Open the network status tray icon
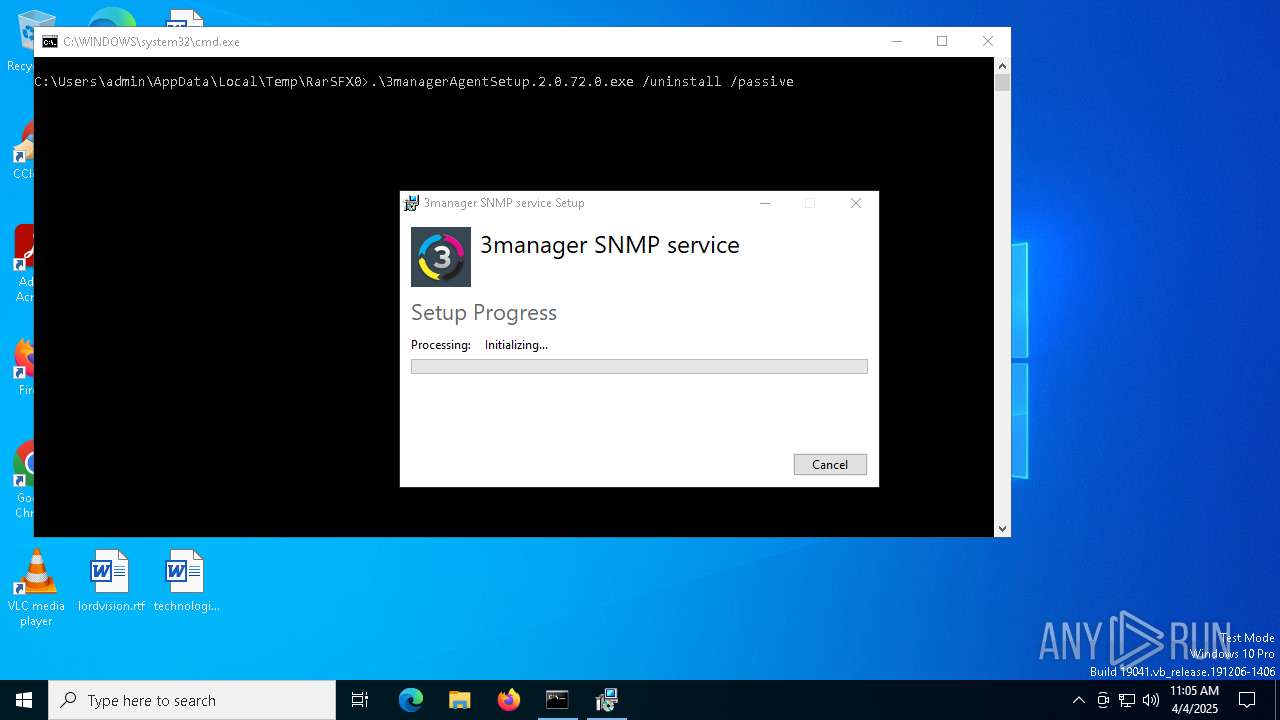1280x720 pixels. 1127,700
